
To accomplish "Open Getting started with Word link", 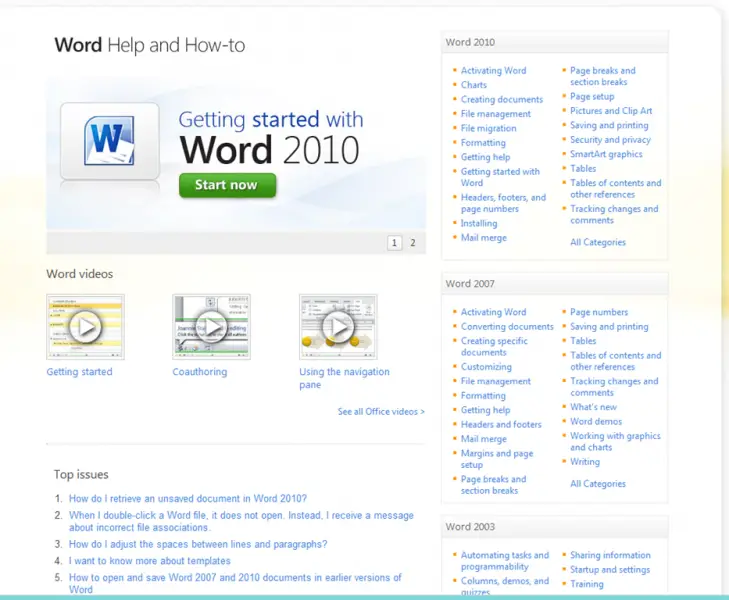I will pyautogui.click(x=500, y=177).
